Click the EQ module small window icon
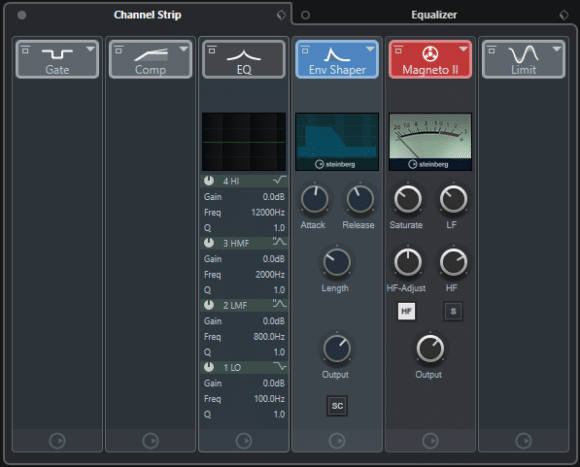 click(212, 50)
